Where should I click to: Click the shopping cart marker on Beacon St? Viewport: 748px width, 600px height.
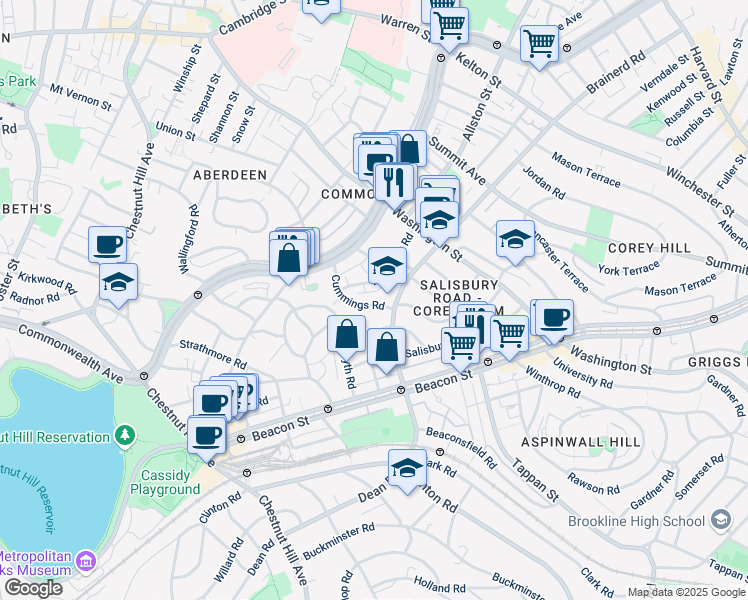click(x=460, y=346)
